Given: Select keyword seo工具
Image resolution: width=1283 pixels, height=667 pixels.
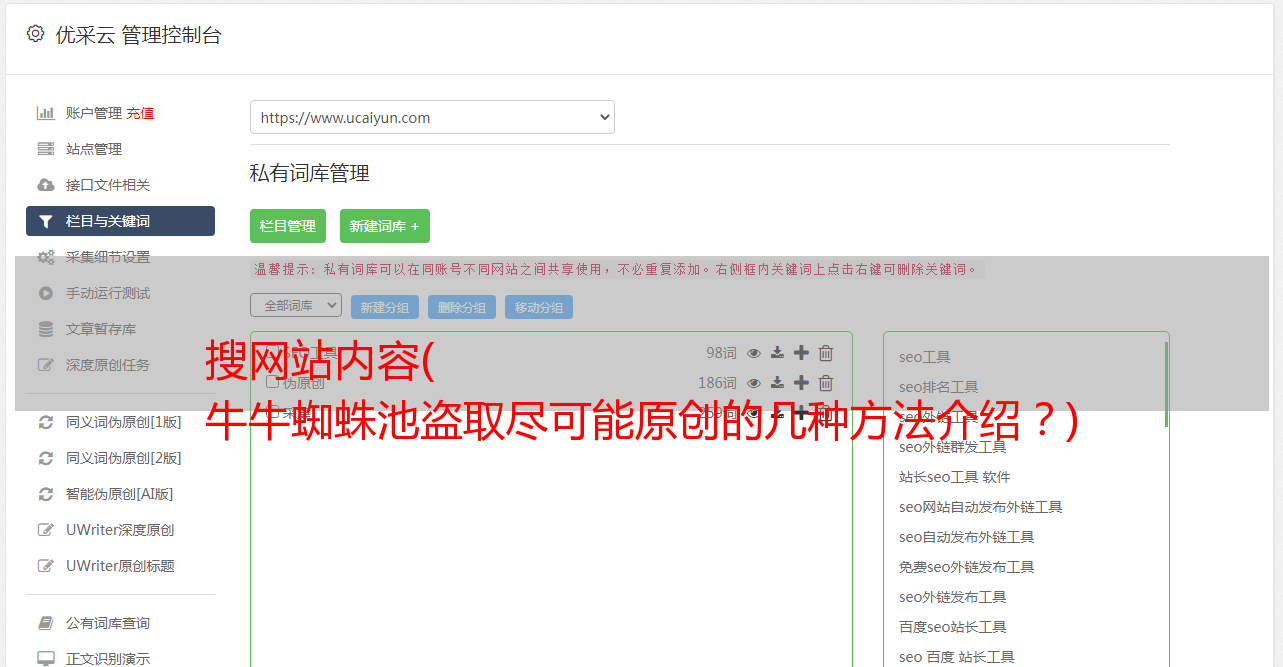Looking at the screenshot, I should pyautogui.click(x=925, y=357).
